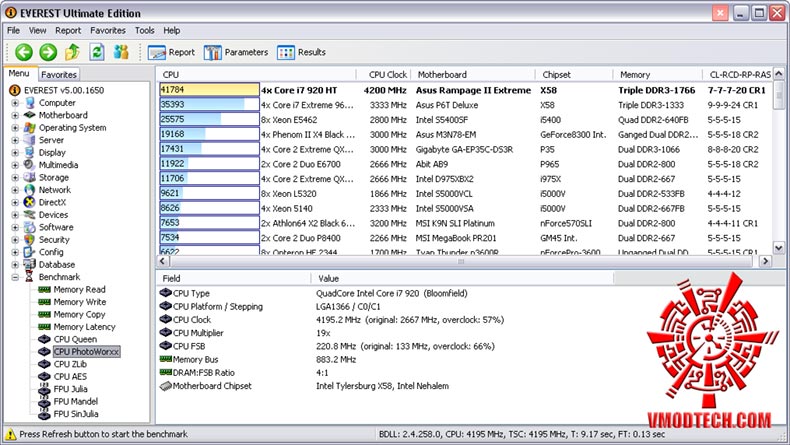Image resolution: width=790 pixels, height=445 pixels.
Task: Expand the Computer tree node
Action: (x=15, y=103)
